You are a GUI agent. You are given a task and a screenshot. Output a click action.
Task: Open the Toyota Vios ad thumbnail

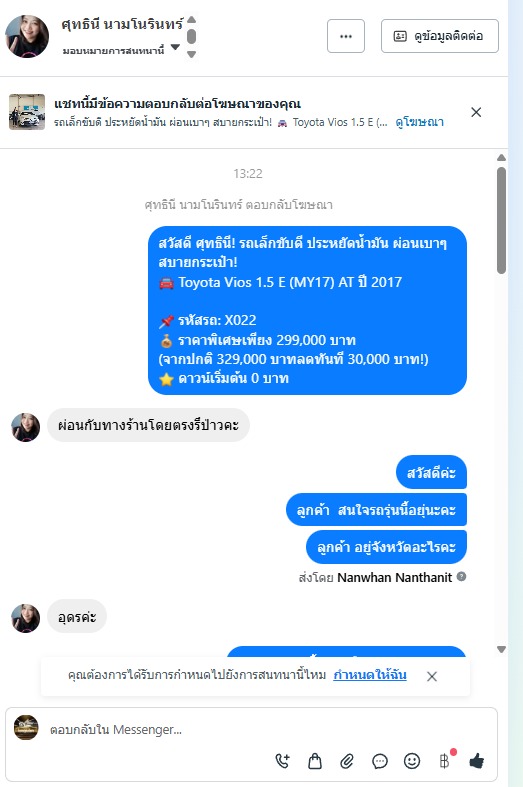coord(27,112)
